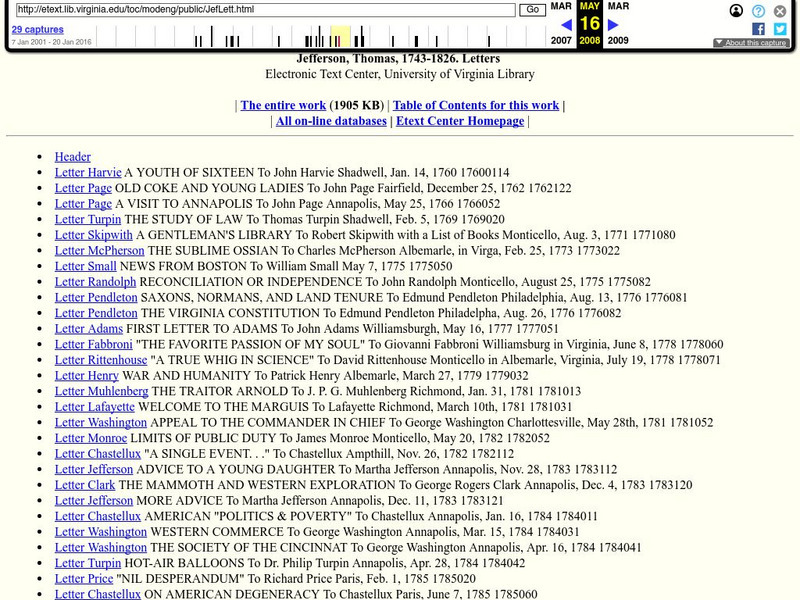
Task: Open The entire work link
Action: [x=283, y=105]
